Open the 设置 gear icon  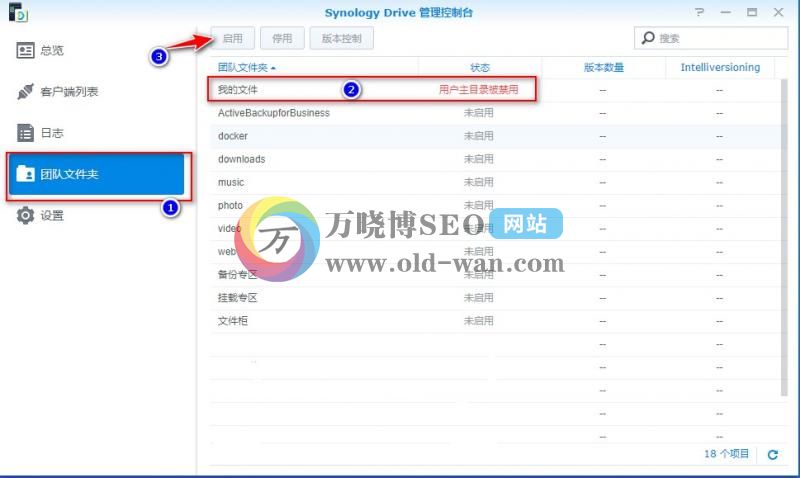(x=25, y=215)
